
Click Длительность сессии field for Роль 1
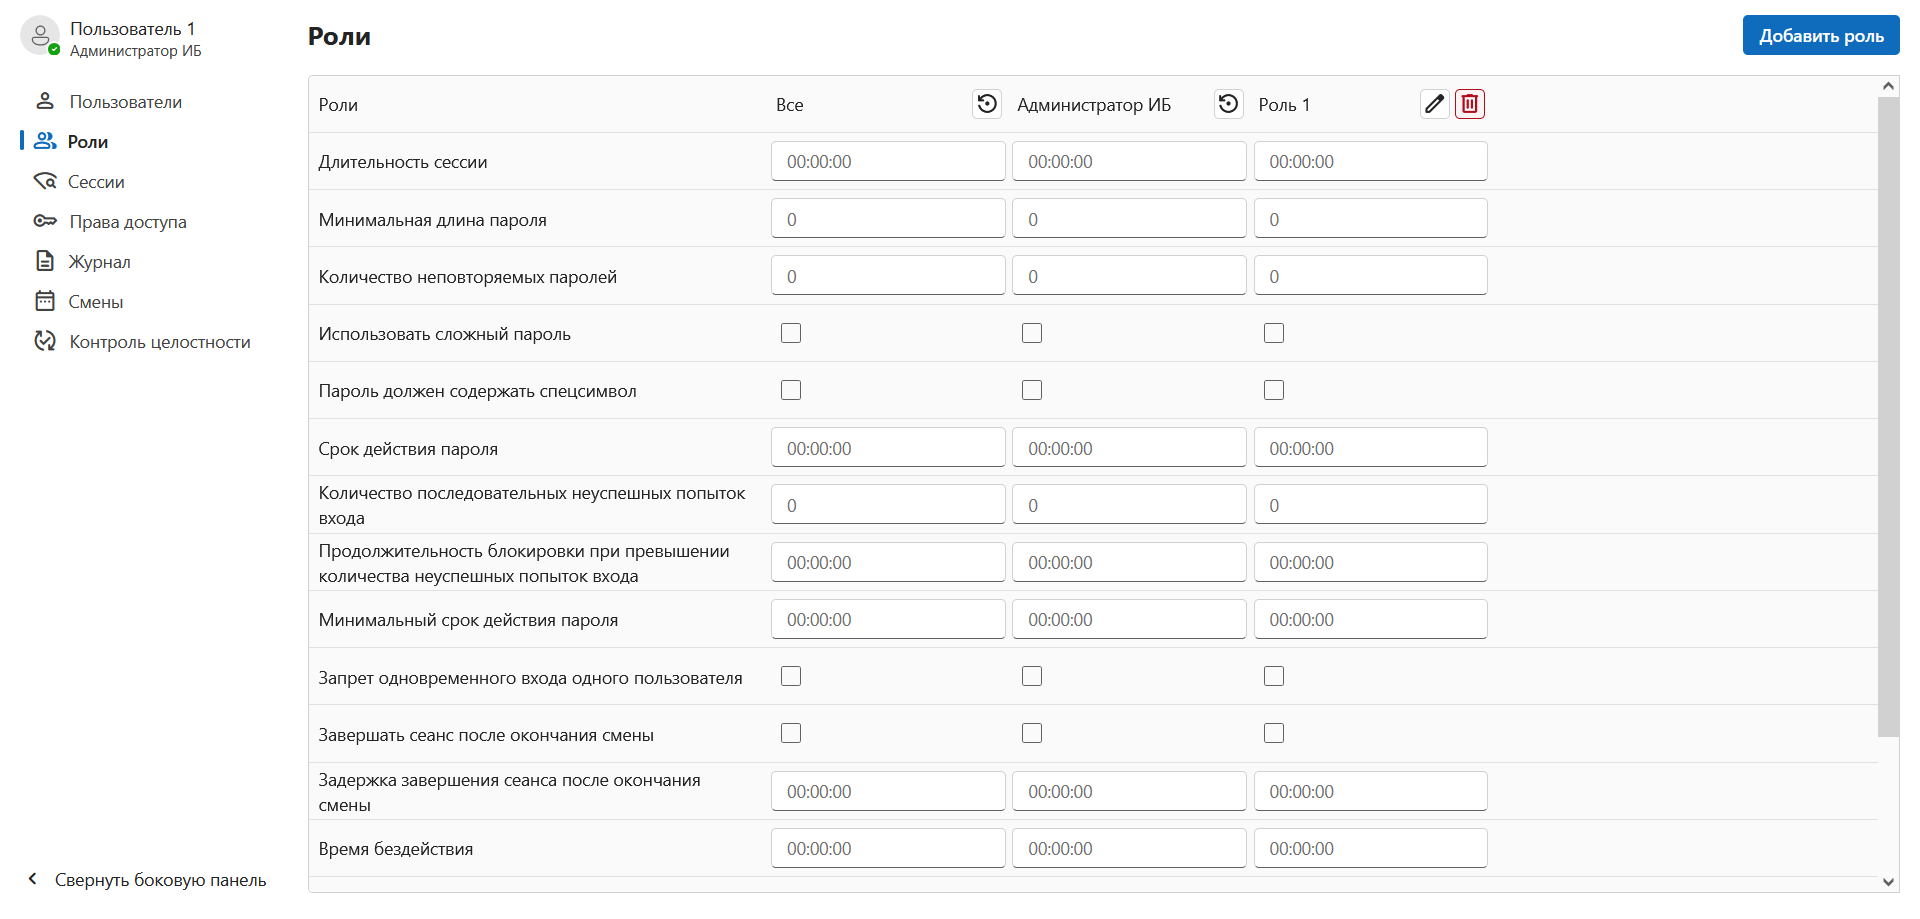click(1371, 161)
